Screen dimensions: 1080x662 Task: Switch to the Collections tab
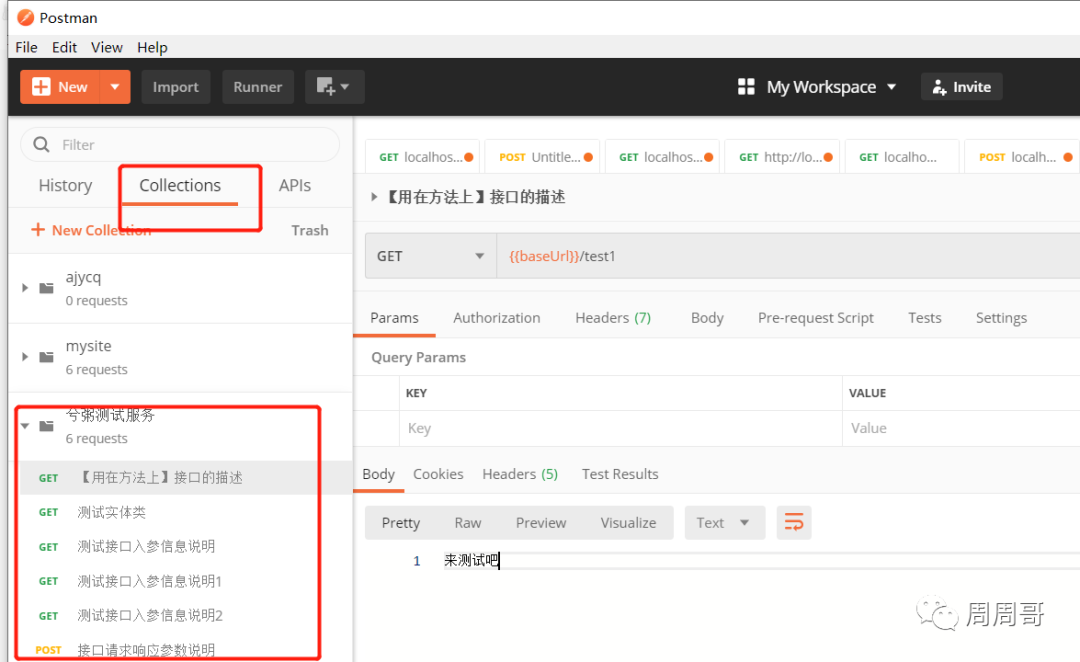point(180,185)
